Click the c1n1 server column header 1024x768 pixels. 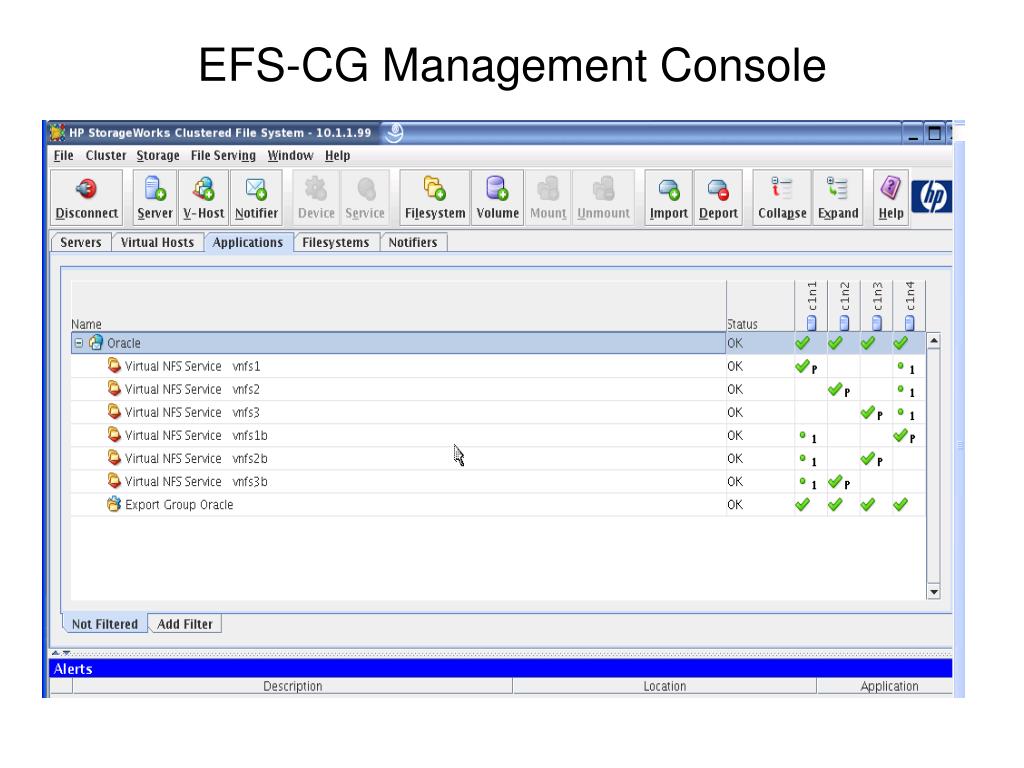tap(812, 306)
